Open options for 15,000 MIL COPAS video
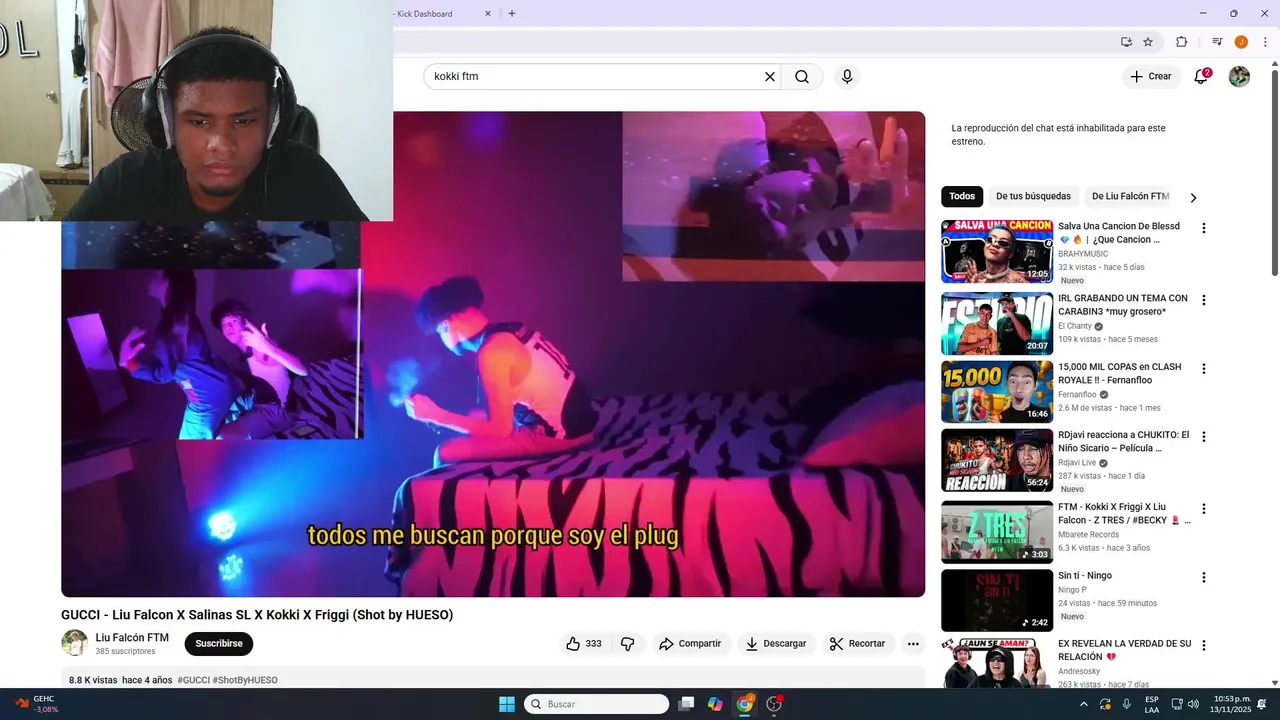 tap(1204, 369)
